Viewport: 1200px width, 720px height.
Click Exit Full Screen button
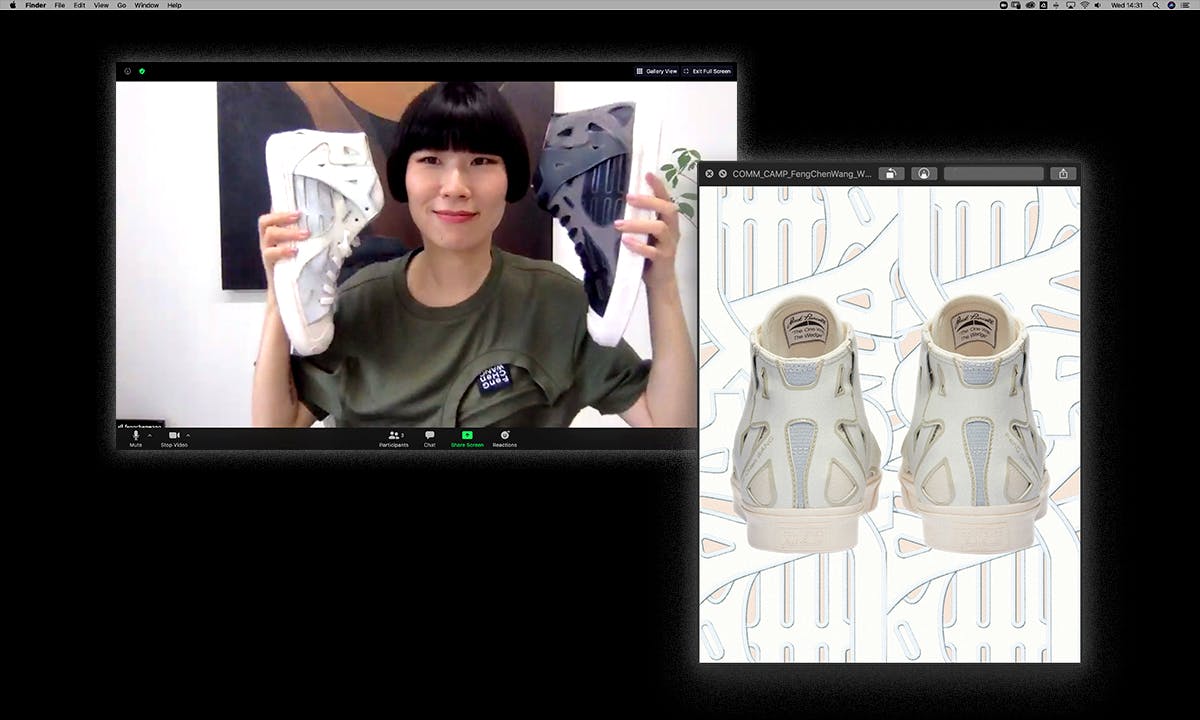click(708, 71)
